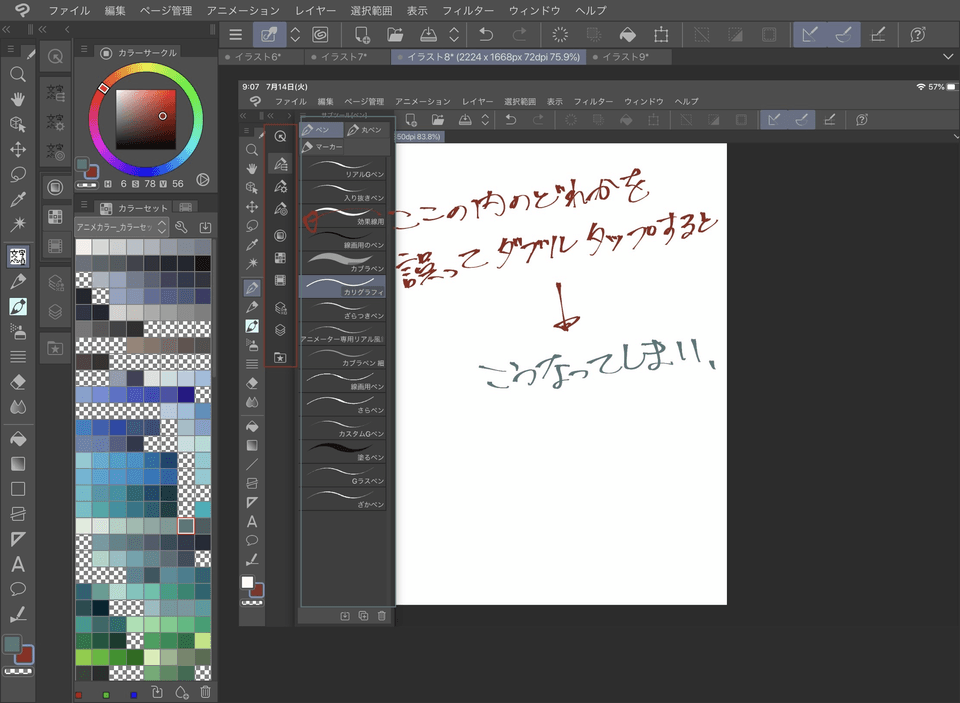Click import color set download button

[205, 227]
